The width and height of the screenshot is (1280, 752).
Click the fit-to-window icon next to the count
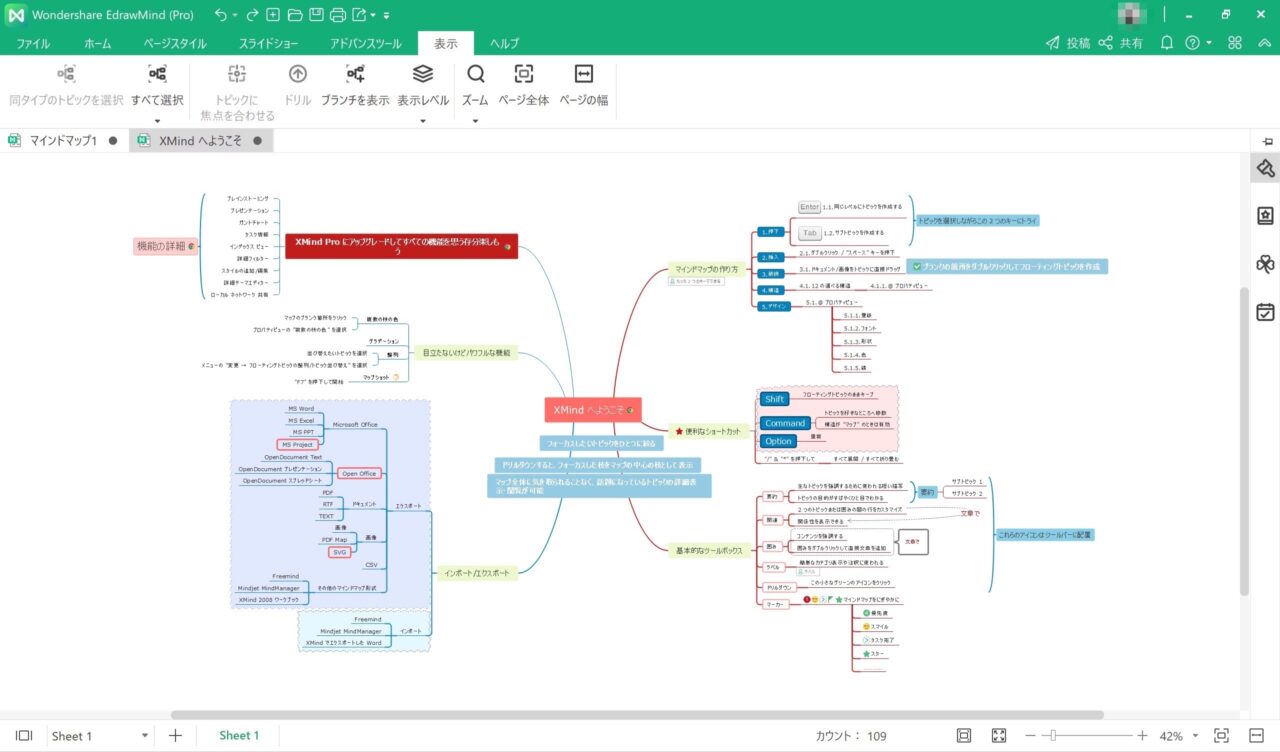964,736
